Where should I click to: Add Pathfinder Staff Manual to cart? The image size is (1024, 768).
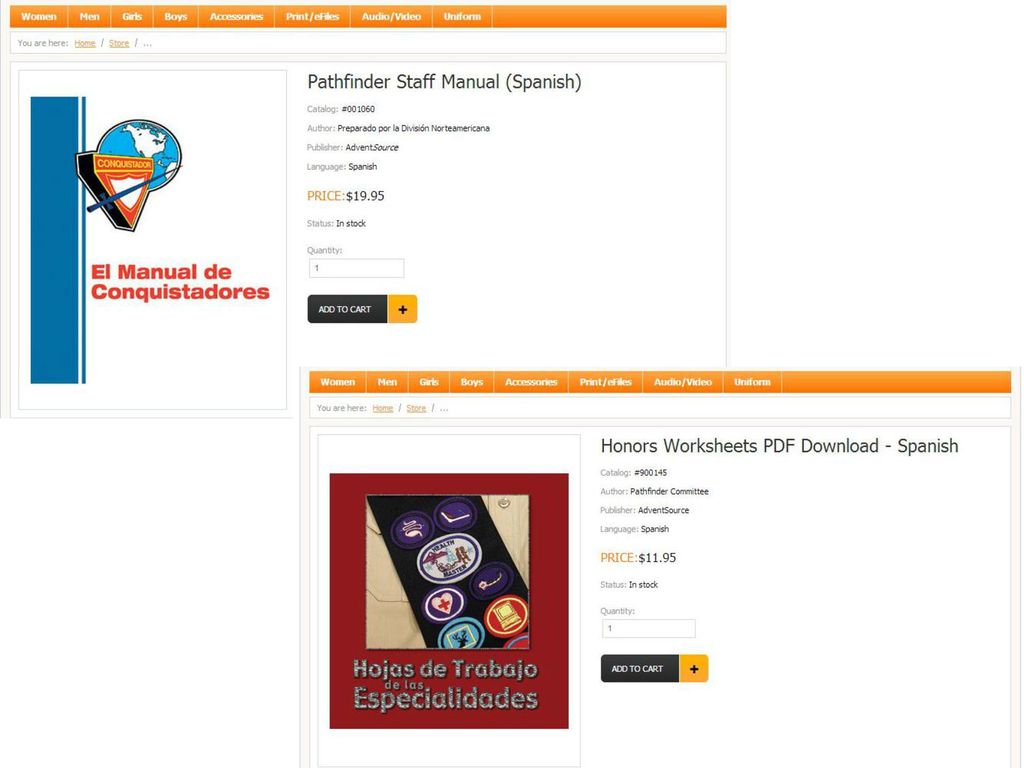(x=347, y=310)
